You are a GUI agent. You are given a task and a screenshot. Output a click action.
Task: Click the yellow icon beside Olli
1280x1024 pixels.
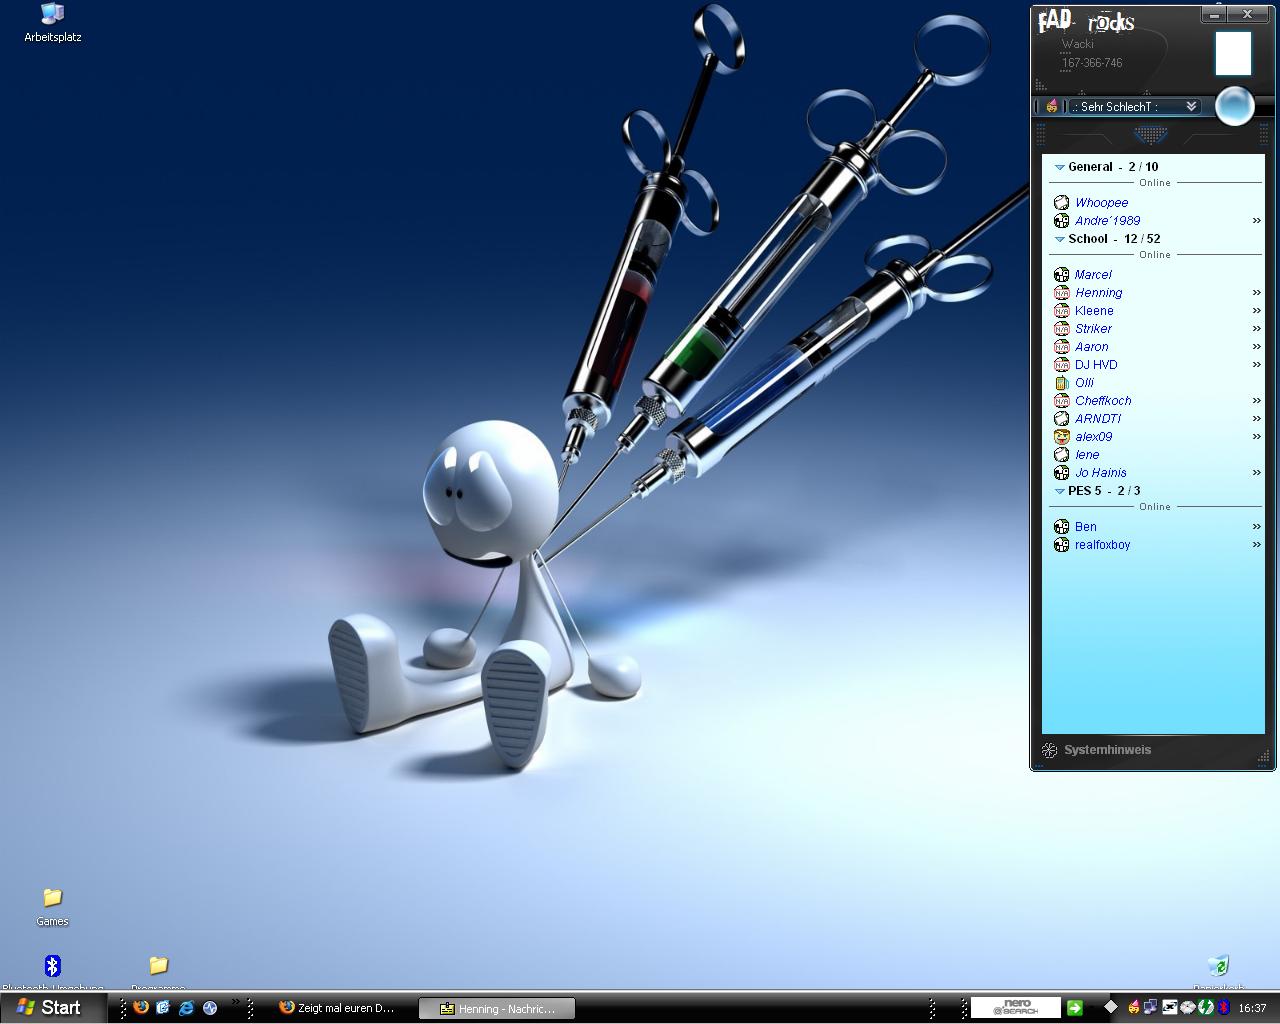click(x=1061, y=383)
